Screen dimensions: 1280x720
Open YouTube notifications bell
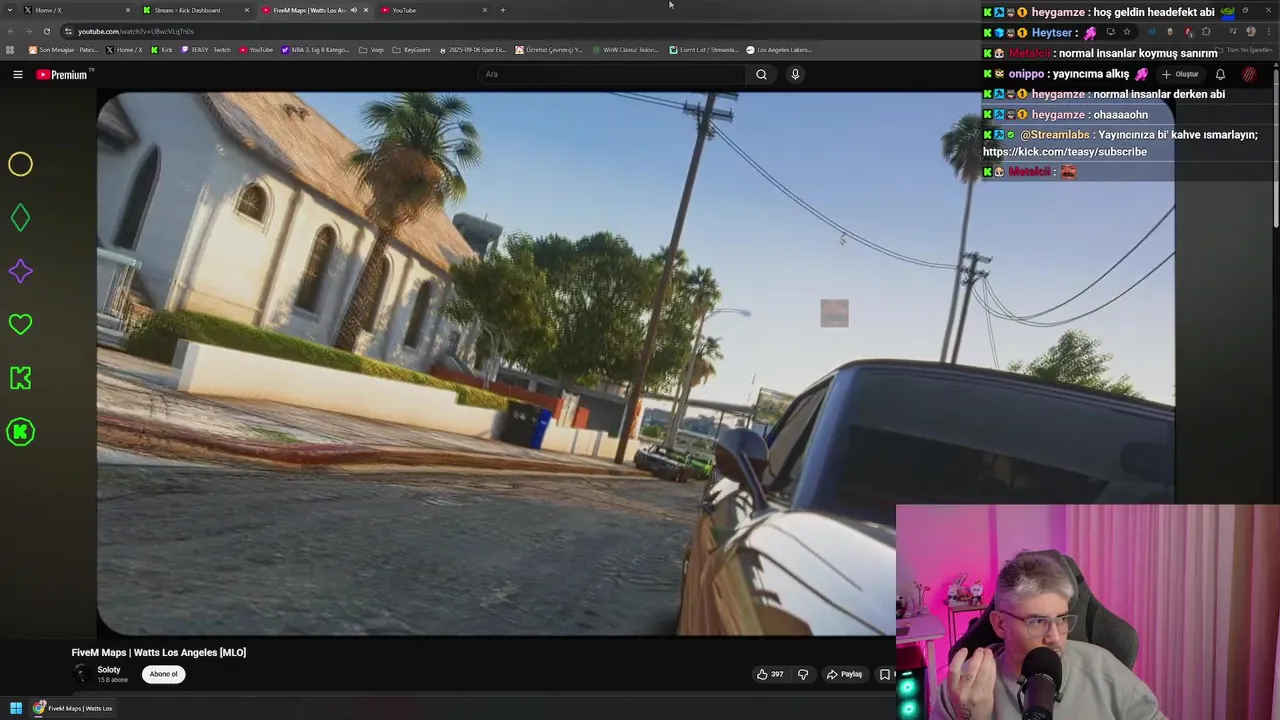1220,74
